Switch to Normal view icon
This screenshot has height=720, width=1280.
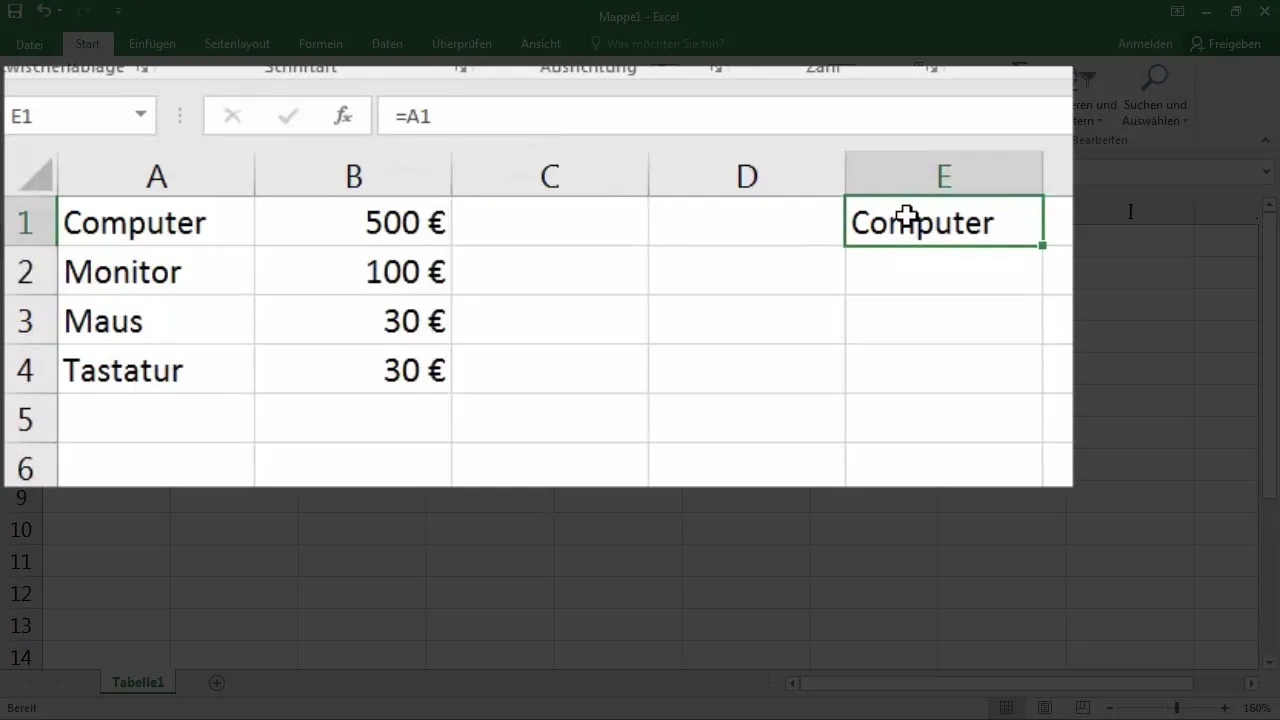(x=1007, y=708)
